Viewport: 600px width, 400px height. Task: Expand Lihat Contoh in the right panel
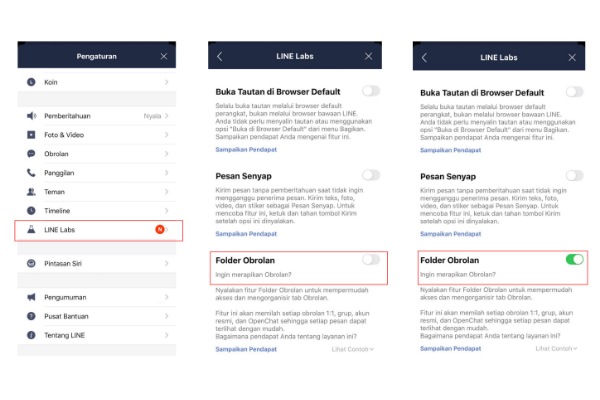click(557, 349)
